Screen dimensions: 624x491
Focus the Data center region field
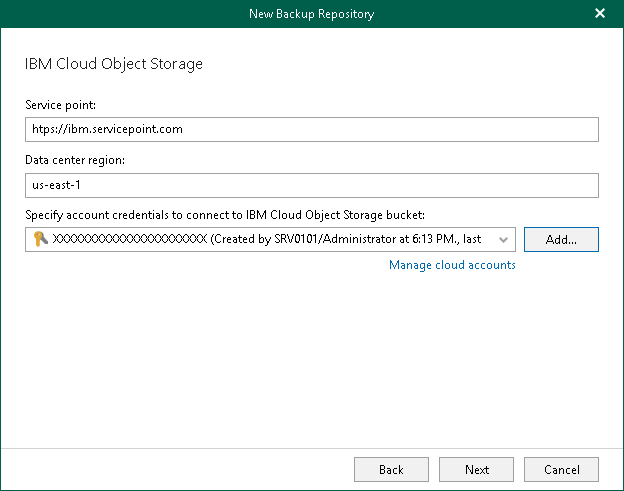click(312, 185)
